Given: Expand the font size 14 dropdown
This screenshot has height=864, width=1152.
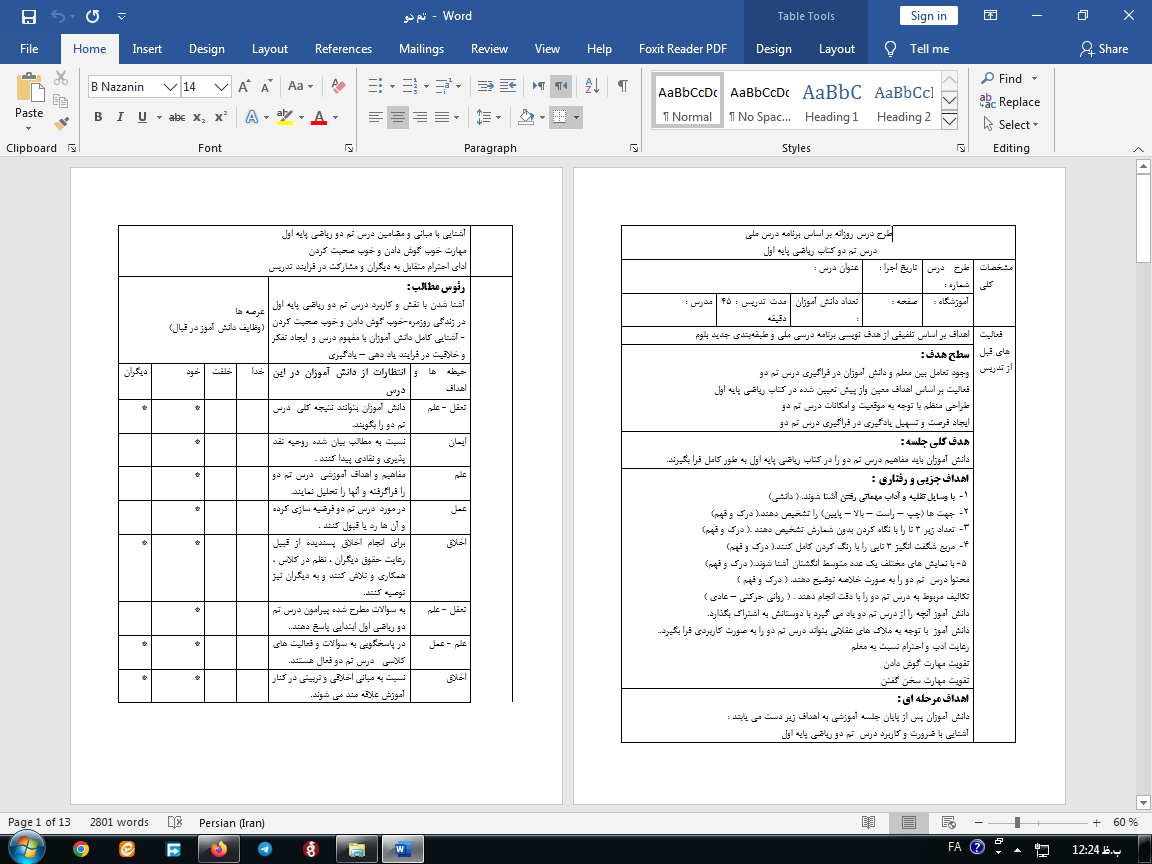Looking at the screenshot, I should (x=222, y=87).
